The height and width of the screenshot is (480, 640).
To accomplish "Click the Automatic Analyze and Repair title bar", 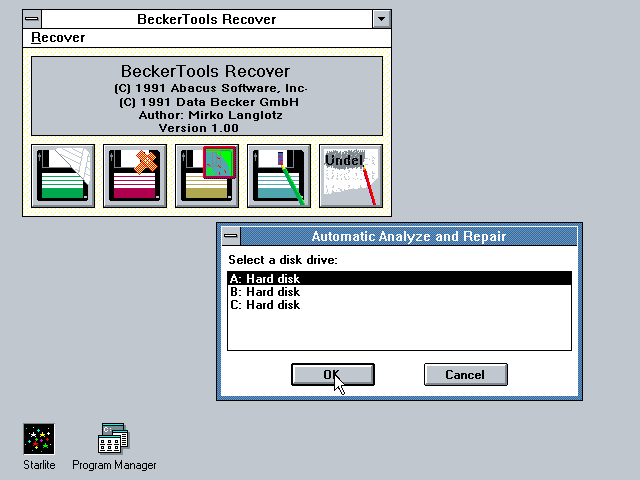I will tap(409, 236).
